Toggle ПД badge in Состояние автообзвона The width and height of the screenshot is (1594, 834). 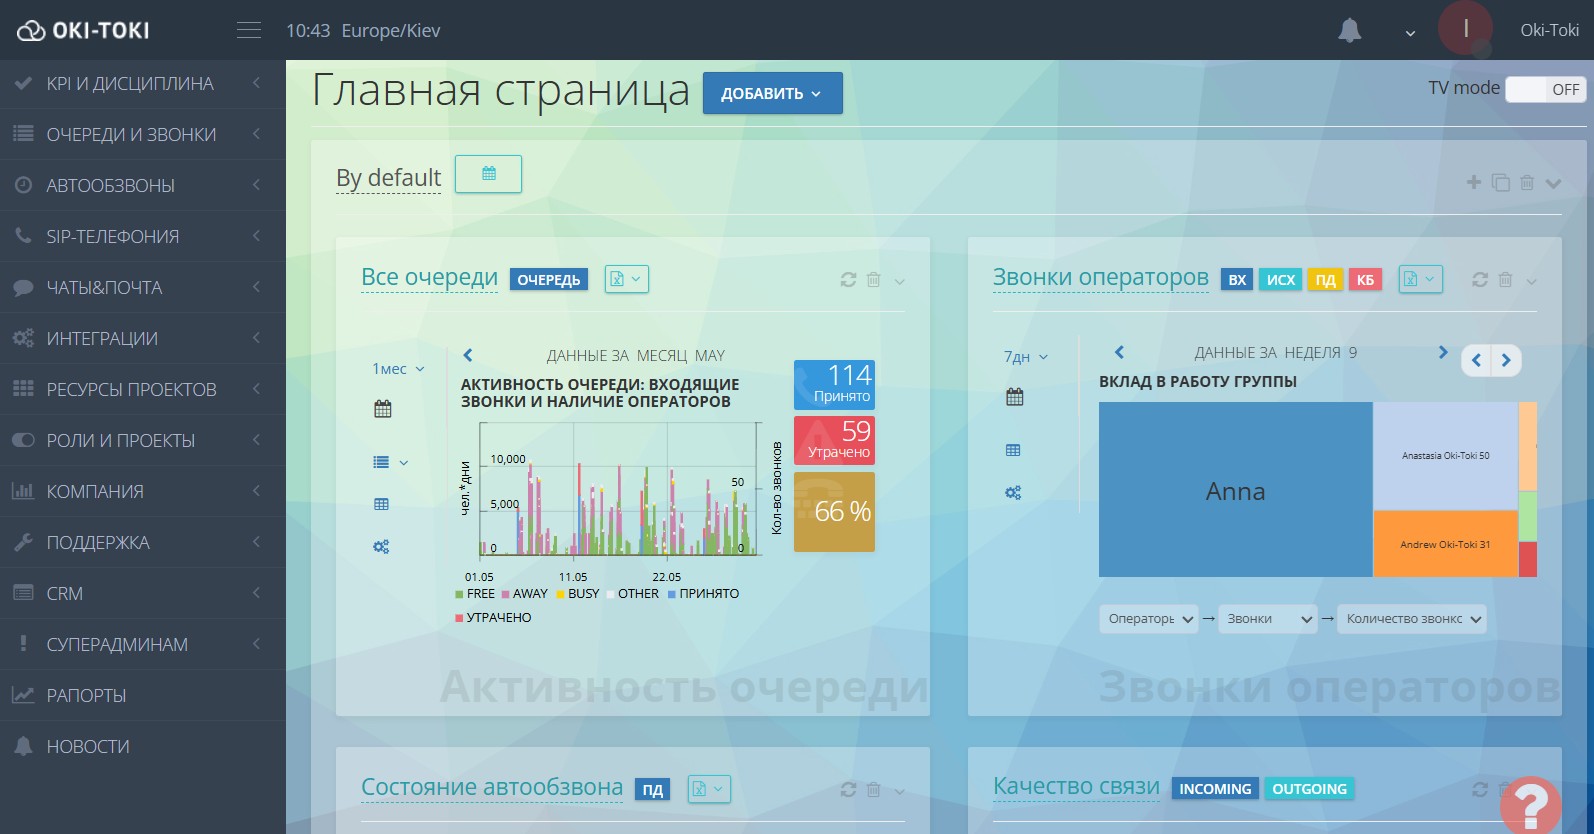pyautogui.click(x=653, y=790)
